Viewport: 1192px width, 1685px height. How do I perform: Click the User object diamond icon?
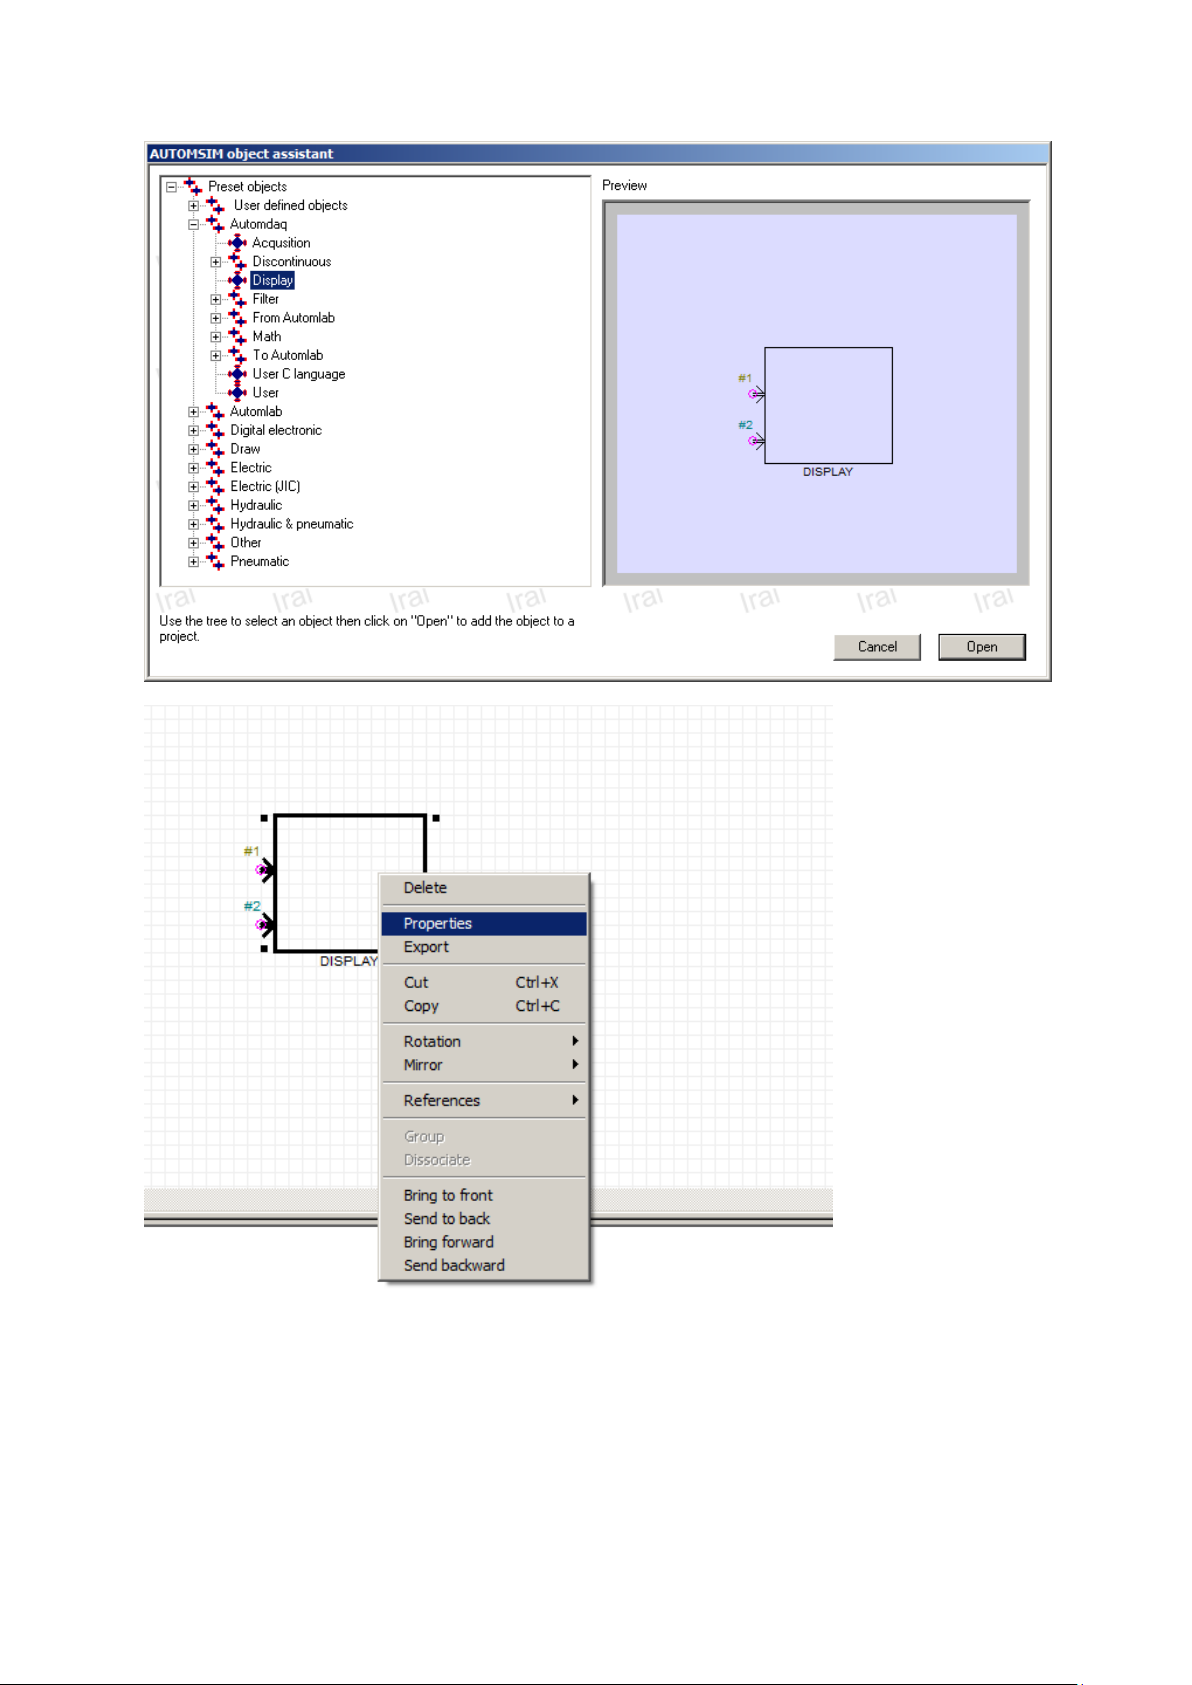point(237,392)
